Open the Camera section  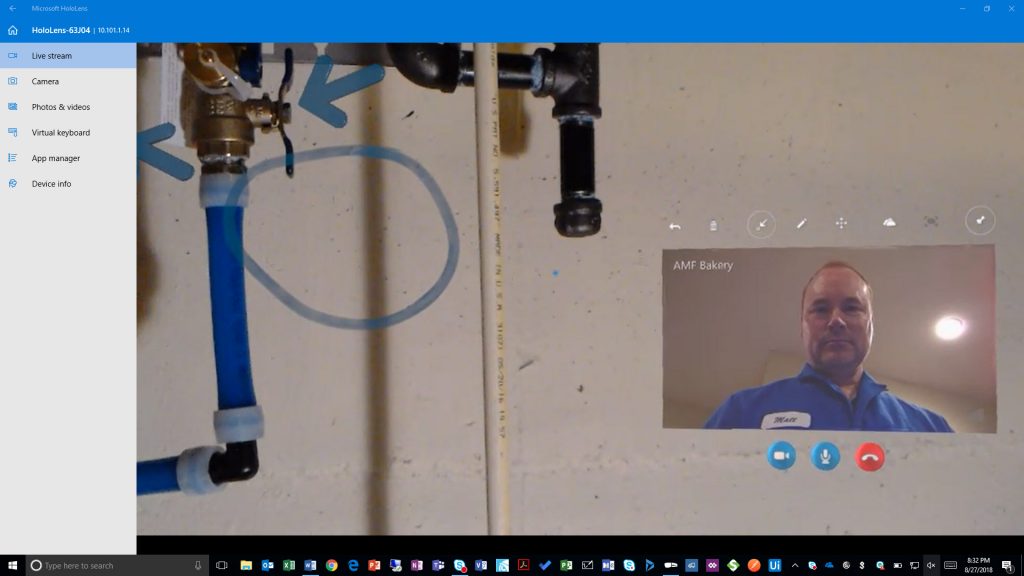pyautogui.click(x=45, y=81)
